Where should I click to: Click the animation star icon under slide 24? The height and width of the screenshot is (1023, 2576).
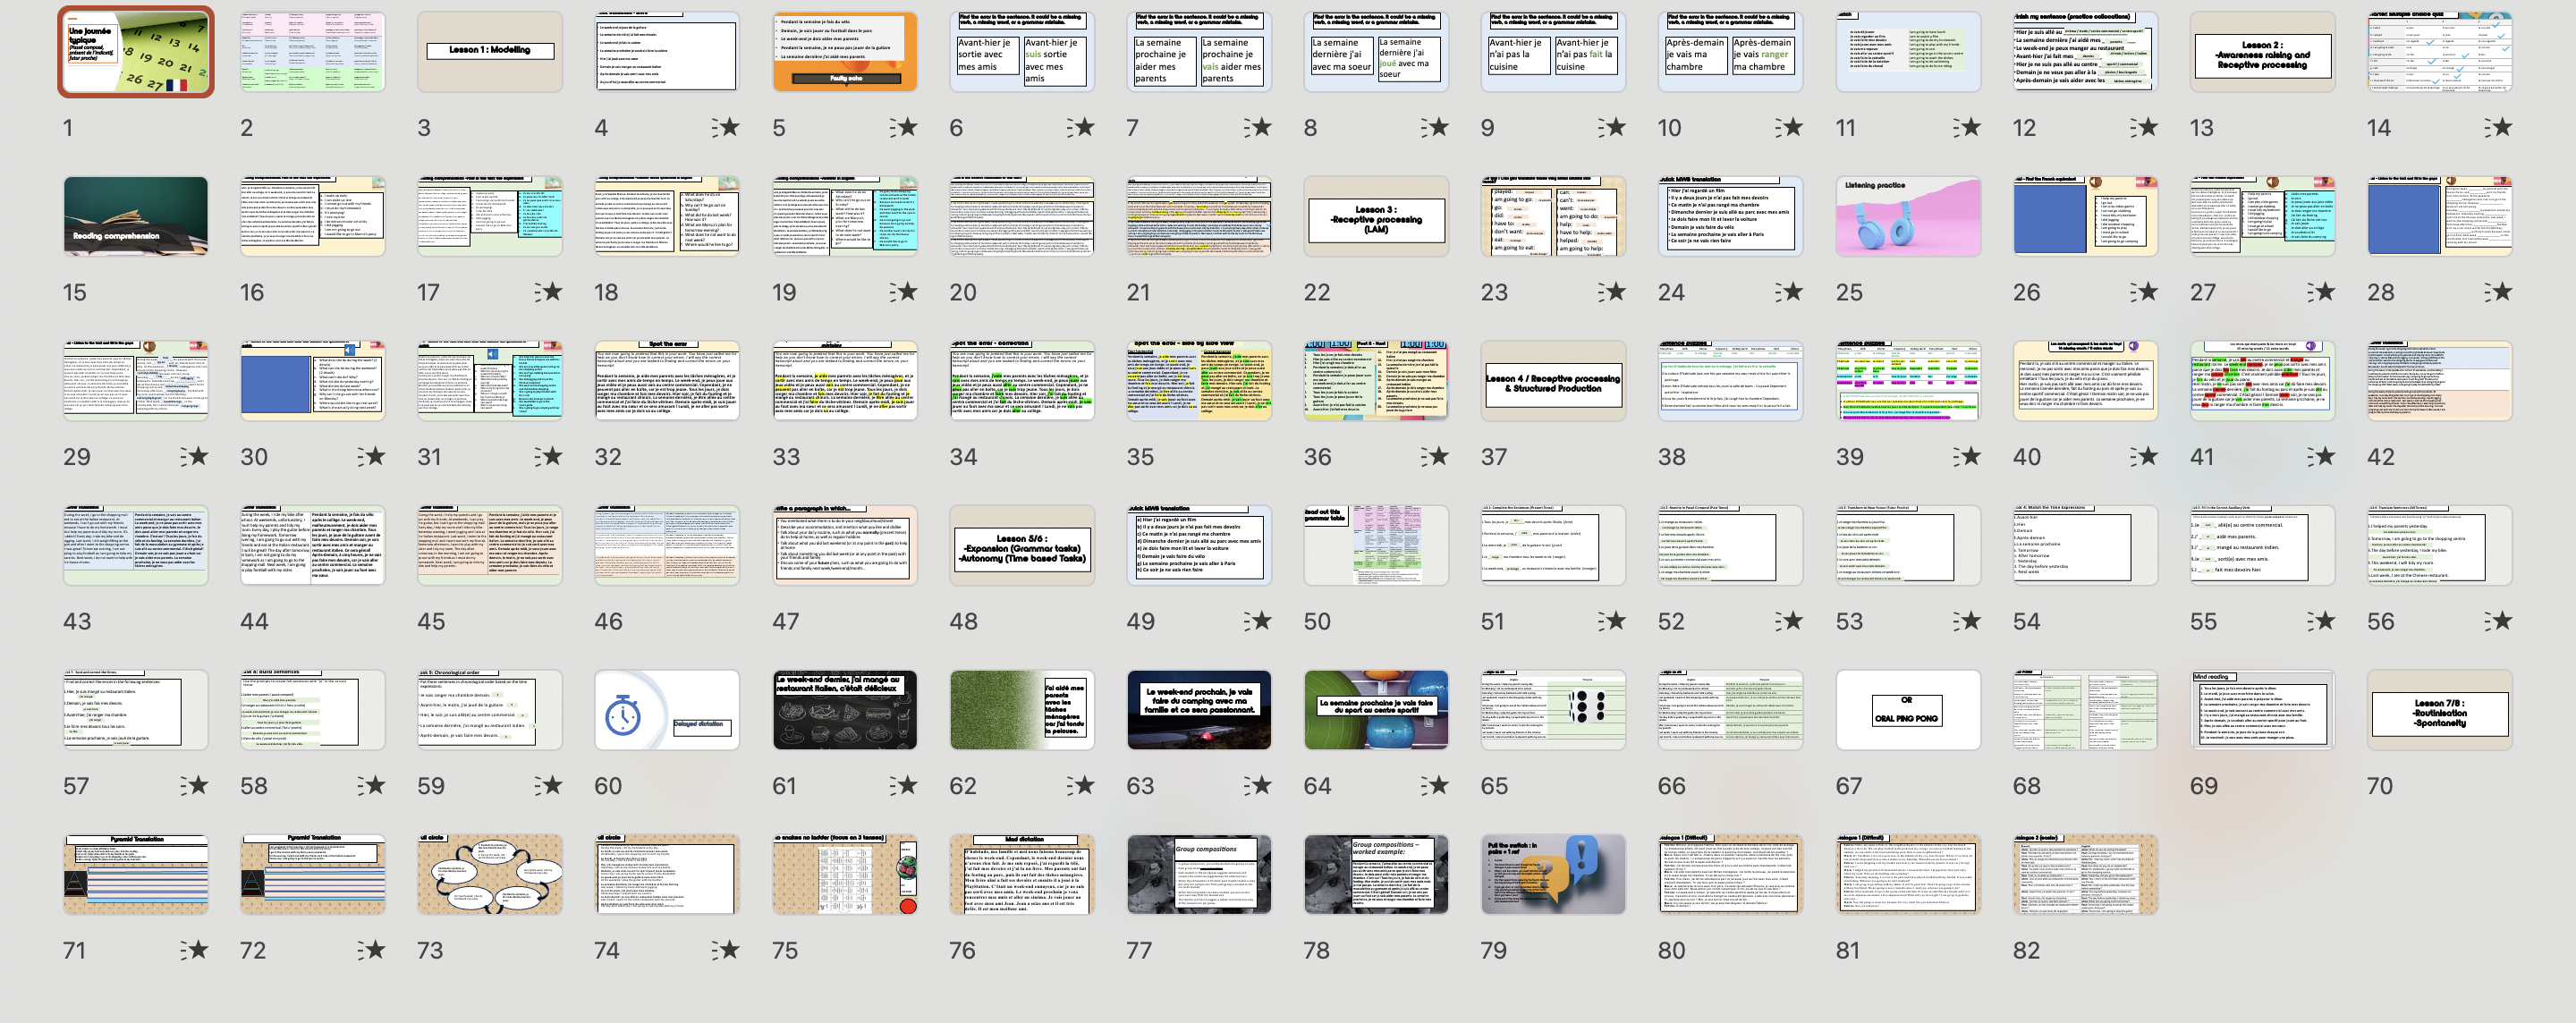click(1788, 291)
